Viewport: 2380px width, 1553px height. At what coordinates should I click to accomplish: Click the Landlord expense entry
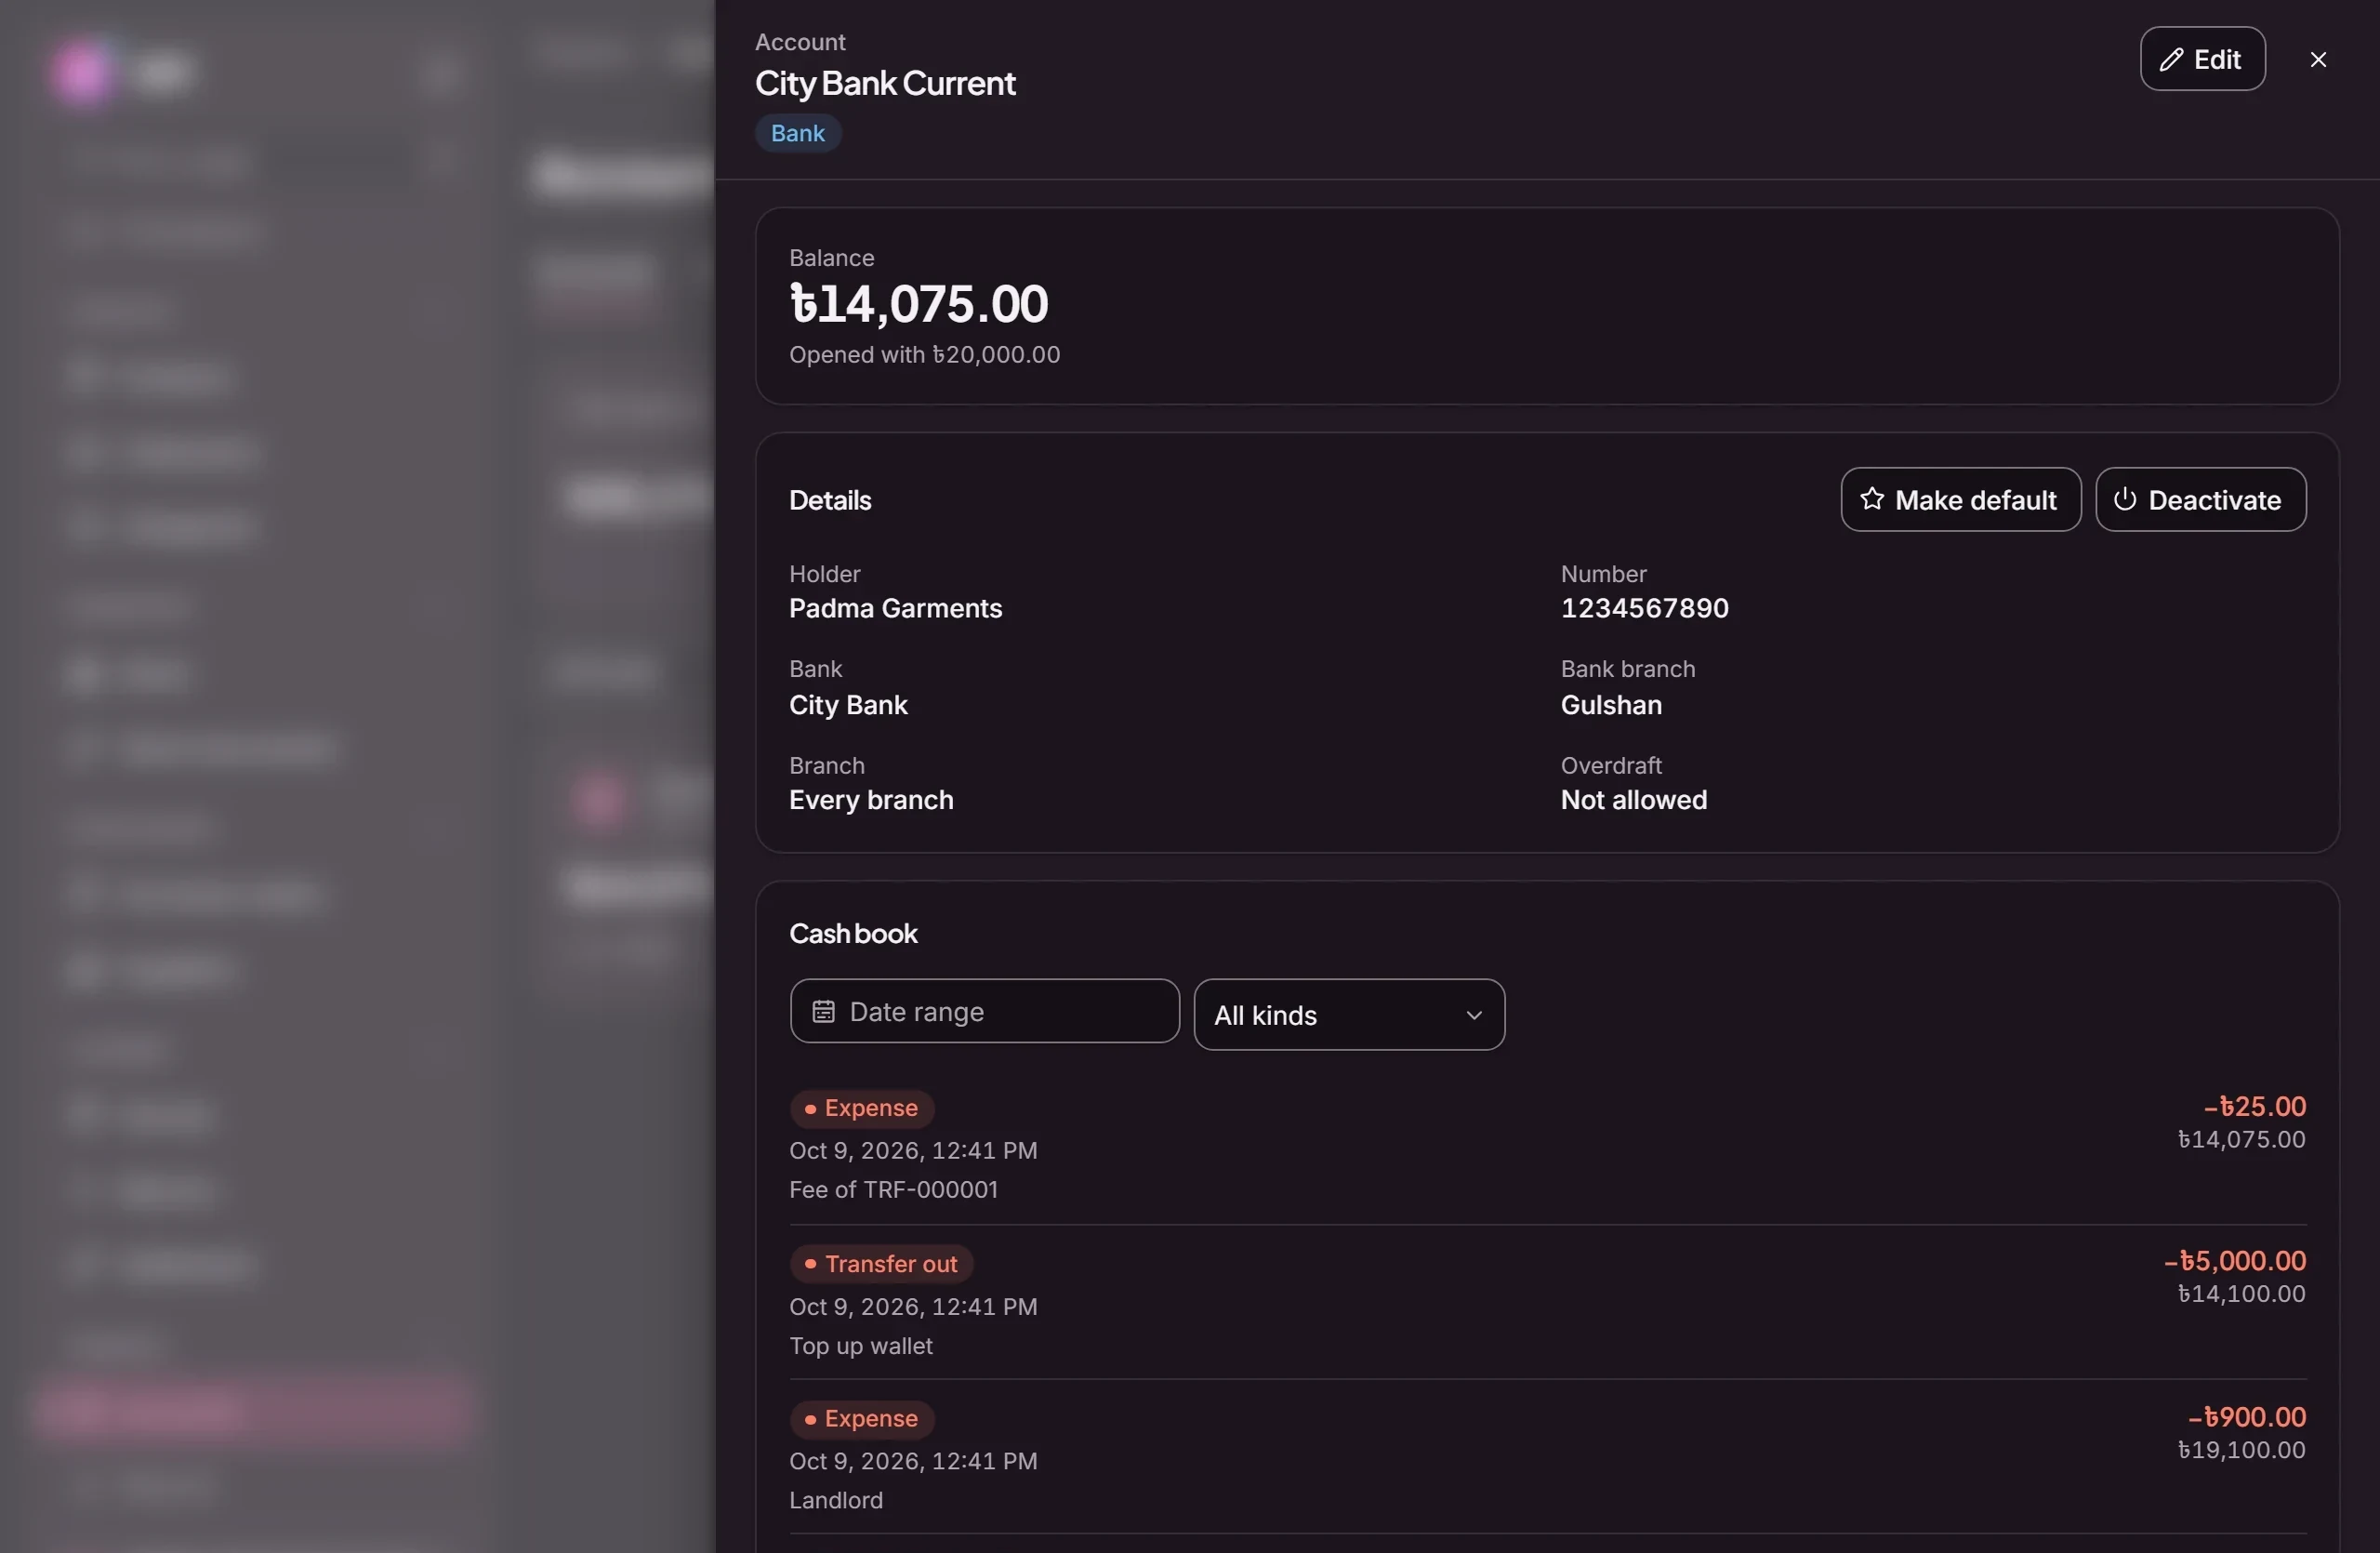1547,1458
